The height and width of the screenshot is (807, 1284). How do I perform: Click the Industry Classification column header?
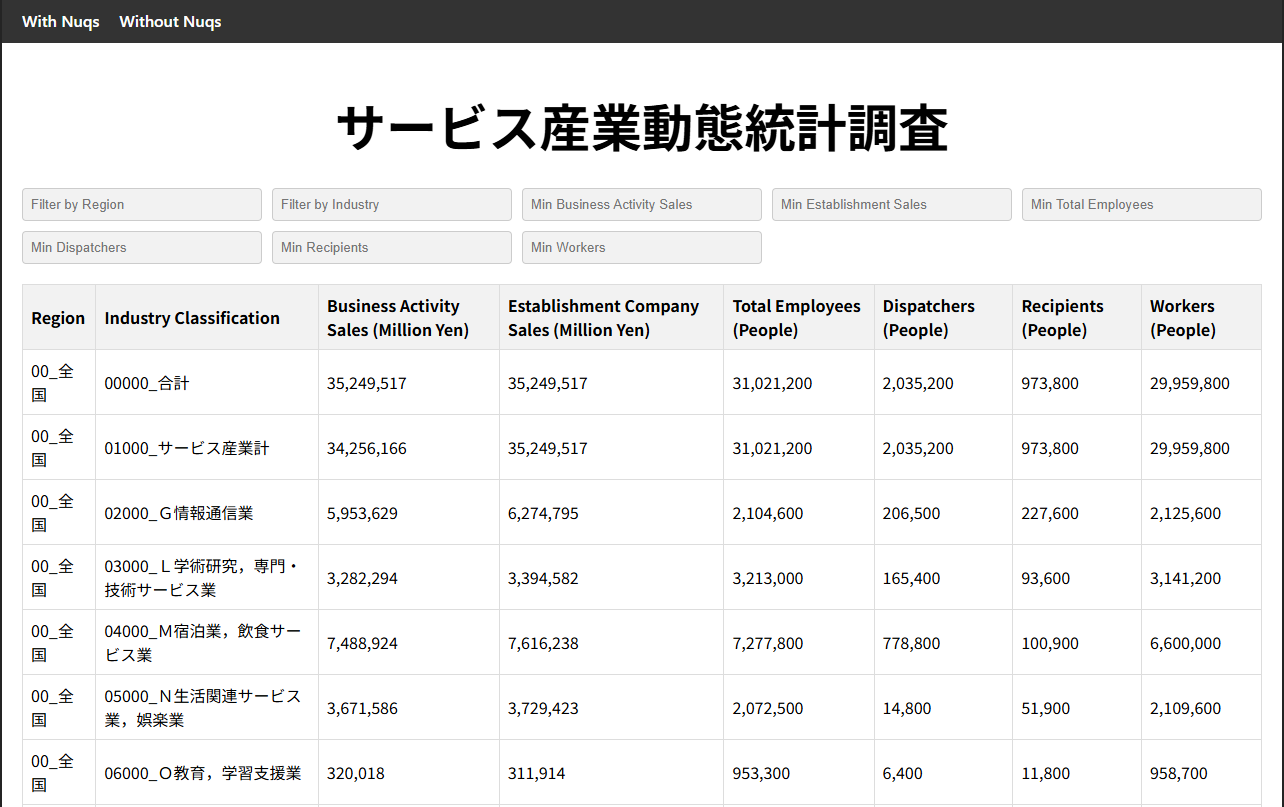pos(192,318)
